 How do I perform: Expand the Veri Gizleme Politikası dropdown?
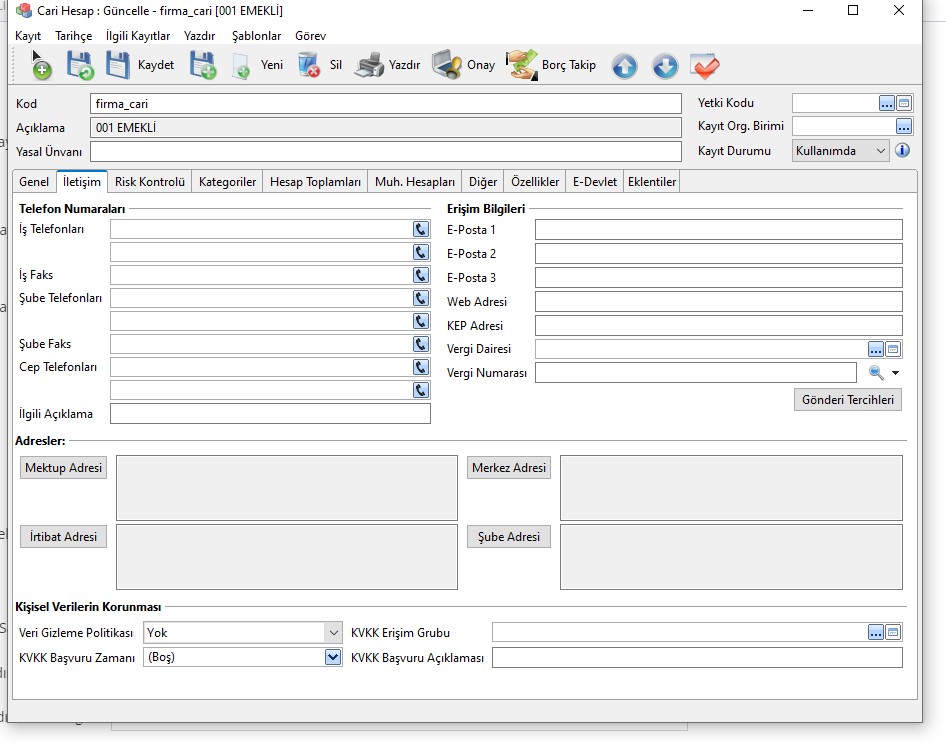[333, 633]
